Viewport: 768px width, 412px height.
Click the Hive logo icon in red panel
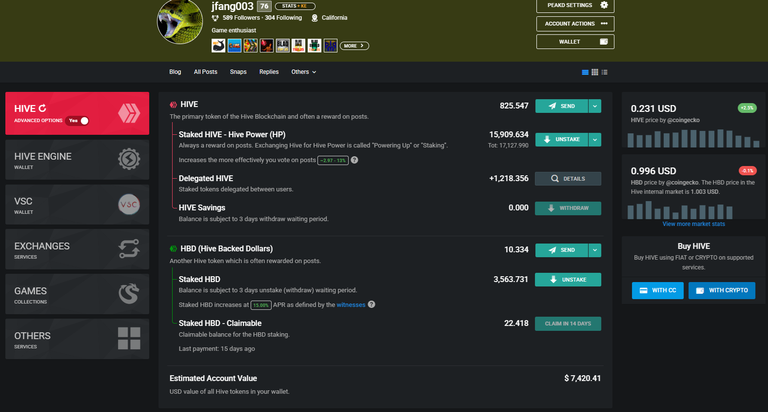click(129, 113)
